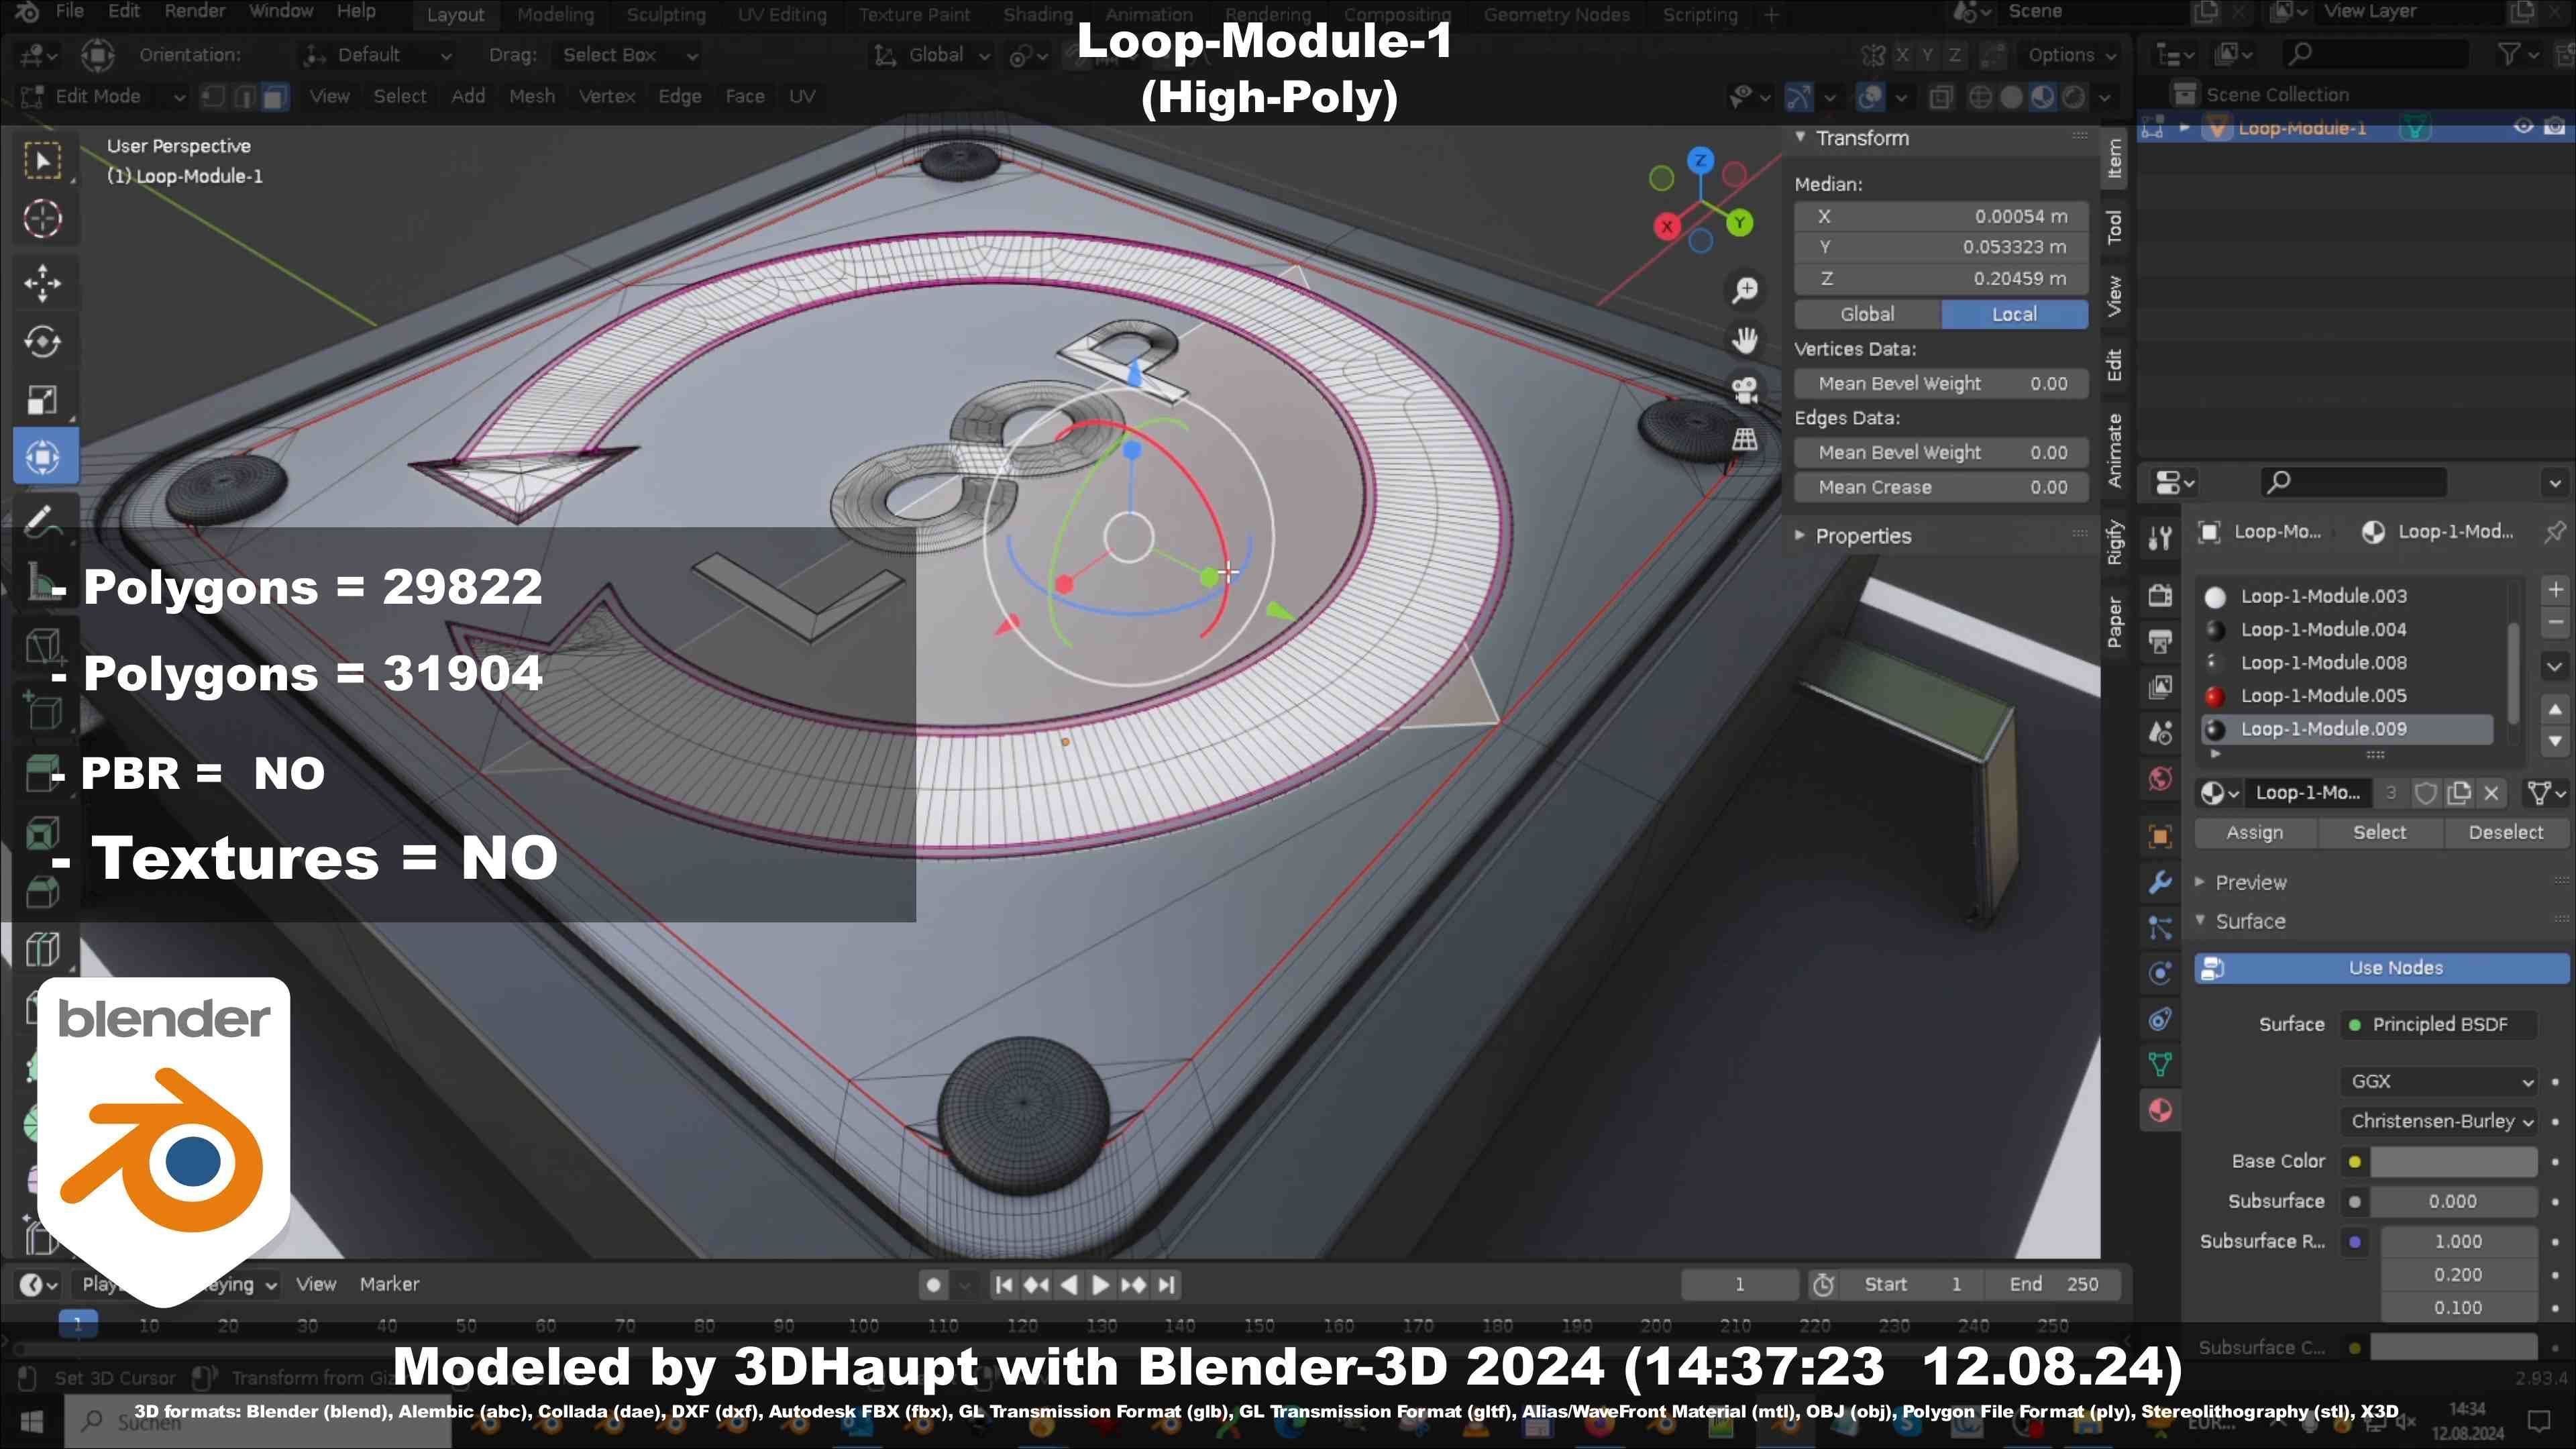
Task: Click the Principled BSDF surface button
Action: tap(2439, 1024)
